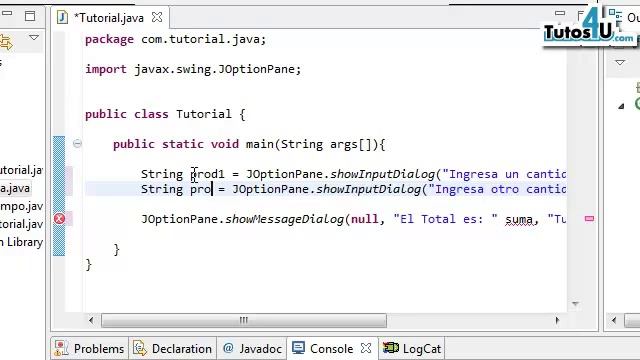The image size is (640, 360).
Task: Open the Javadoc view tab
Action: pyautogui.click(x=252, y=349)
